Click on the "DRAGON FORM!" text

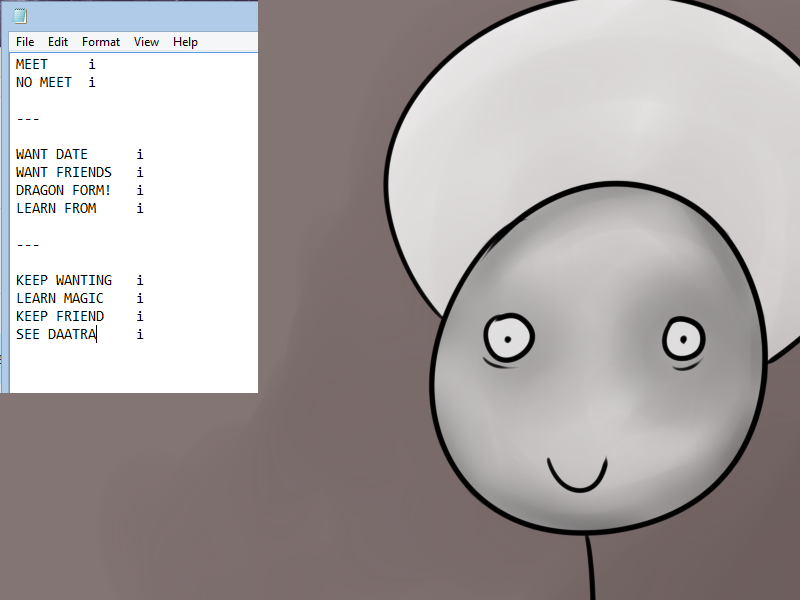point(64,190)
